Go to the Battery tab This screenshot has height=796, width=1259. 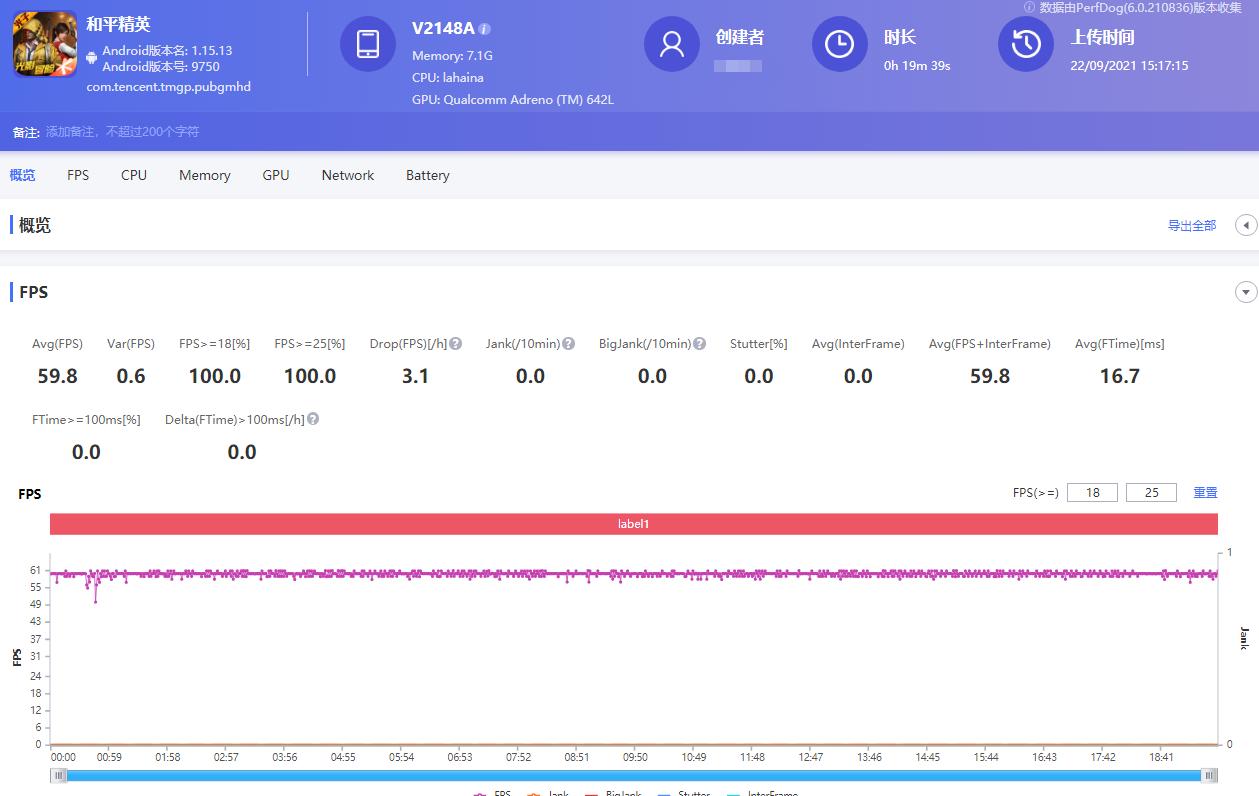(427, 175)
